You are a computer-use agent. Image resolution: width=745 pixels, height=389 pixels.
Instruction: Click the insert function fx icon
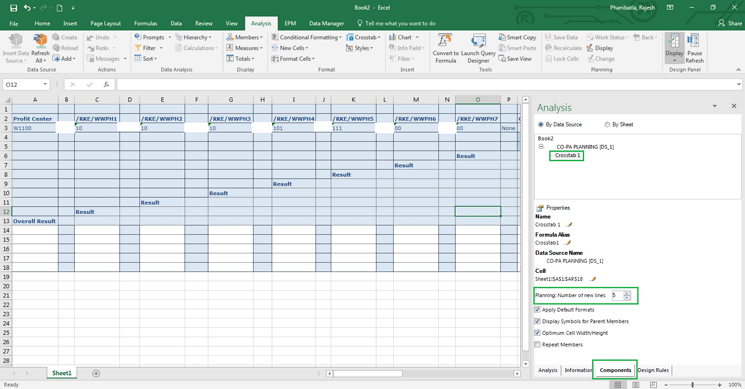coord(106,85)
